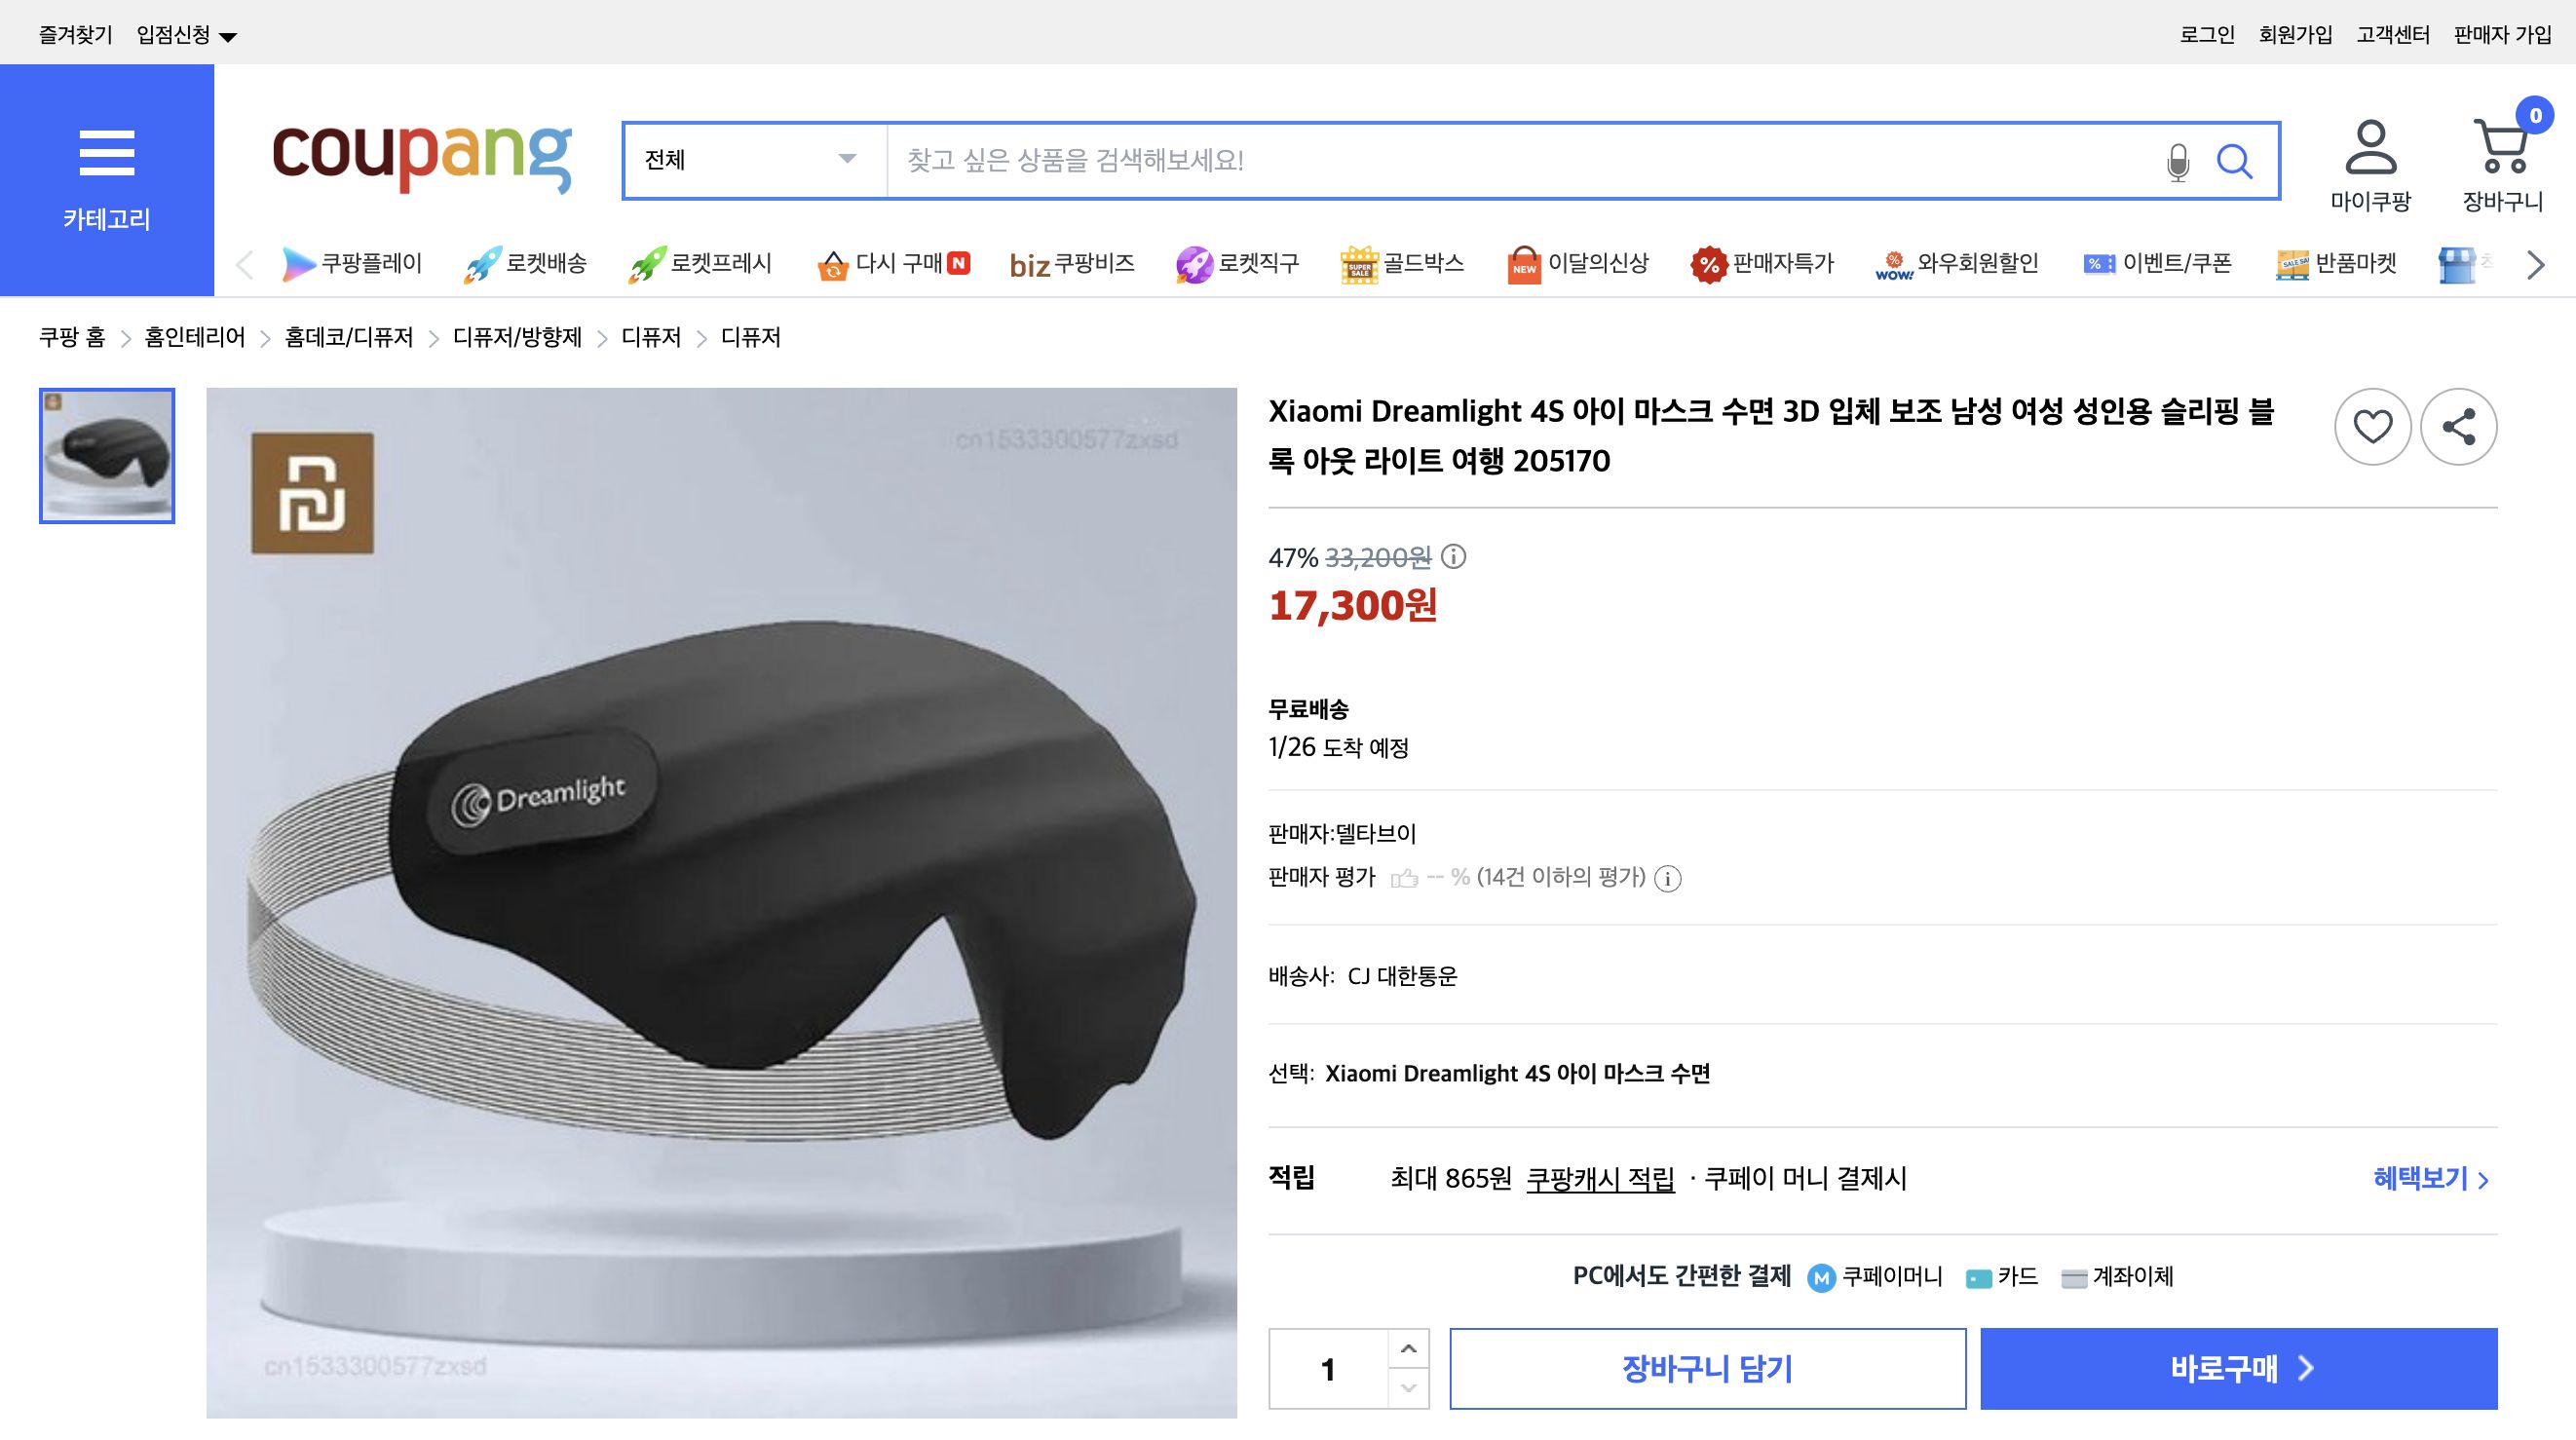Click the right chevron to reveal more categories

[x=2534, y=264]
